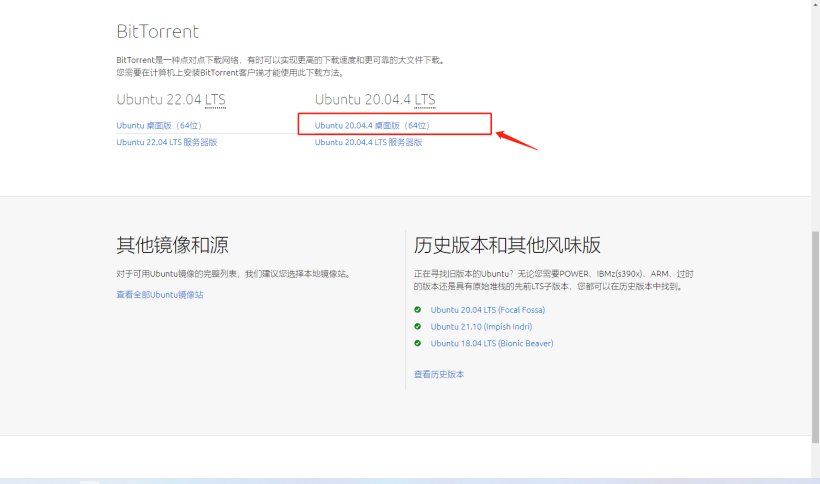The width and height of the screenshot is (820, 484).
Task: Click green checkmark beside Ubuntu 21.10 Impish Indri
Action: (418, 327)
